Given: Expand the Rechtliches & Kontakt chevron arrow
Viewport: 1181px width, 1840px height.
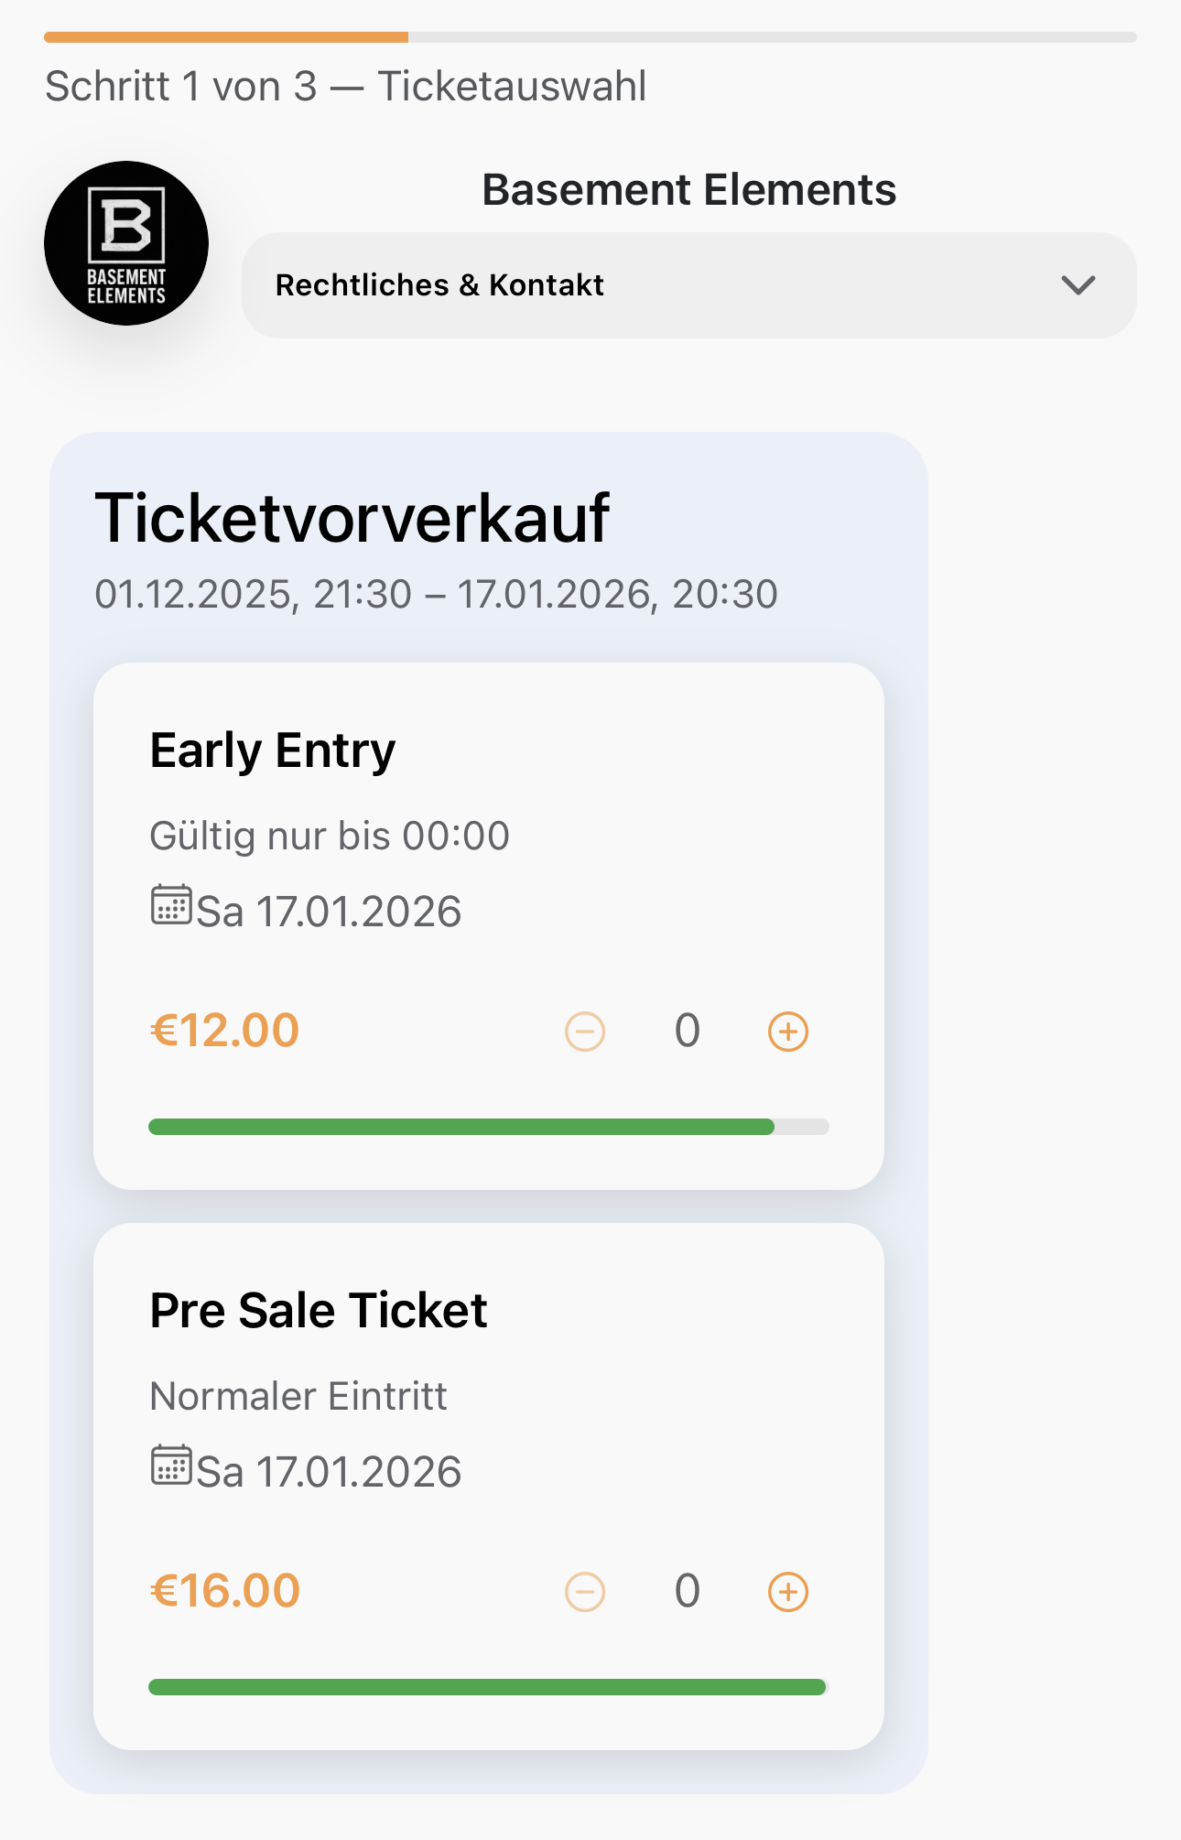Looking at the screenshot, I should coord(1078,285).
